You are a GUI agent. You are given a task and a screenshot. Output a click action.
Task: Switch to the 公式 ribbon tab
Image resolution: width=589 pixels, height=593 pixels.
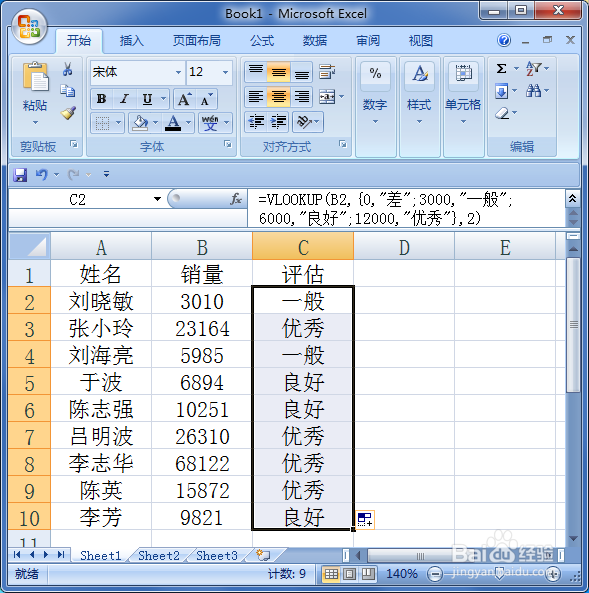pos(262,40)
